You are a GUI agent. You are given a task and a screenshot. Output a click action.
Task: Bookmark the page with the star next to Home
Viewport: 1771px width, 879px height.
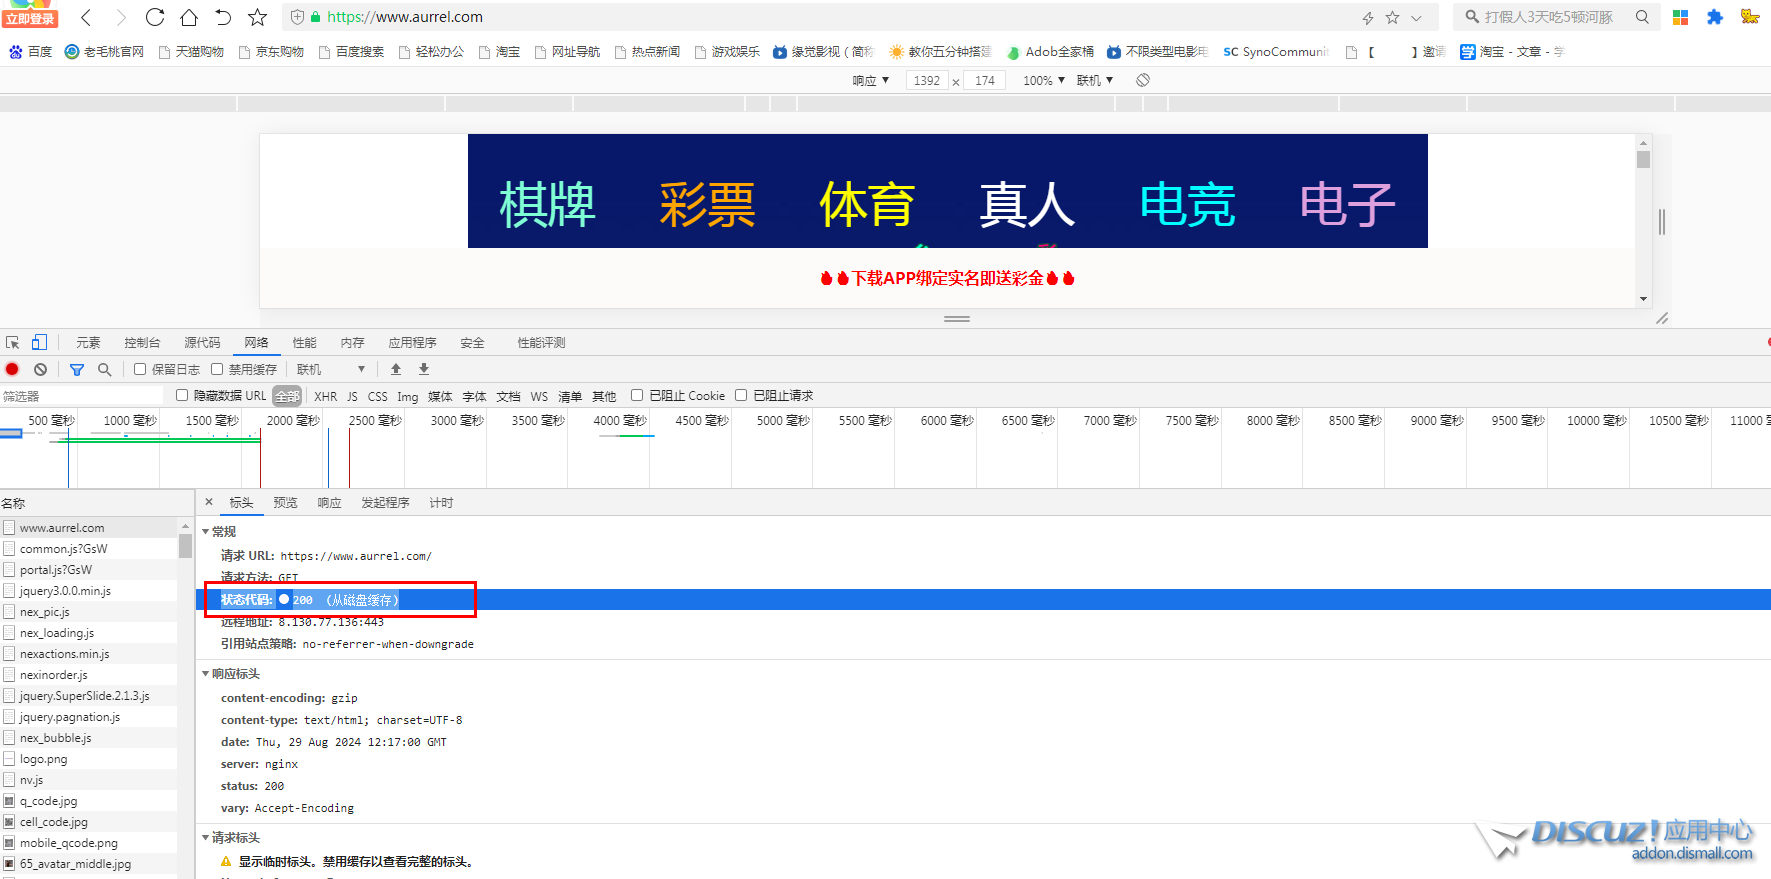257,17
